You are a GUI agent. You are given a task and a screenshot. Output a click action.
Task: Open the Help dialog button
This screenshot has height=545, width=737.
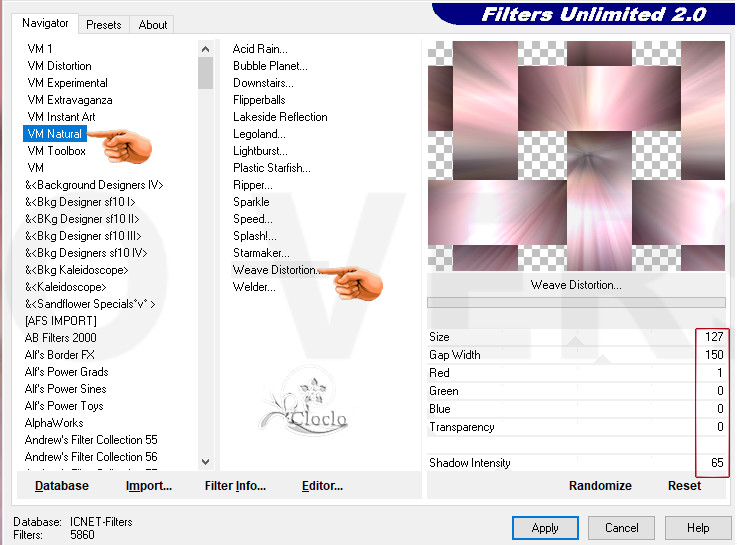(698, 528)
